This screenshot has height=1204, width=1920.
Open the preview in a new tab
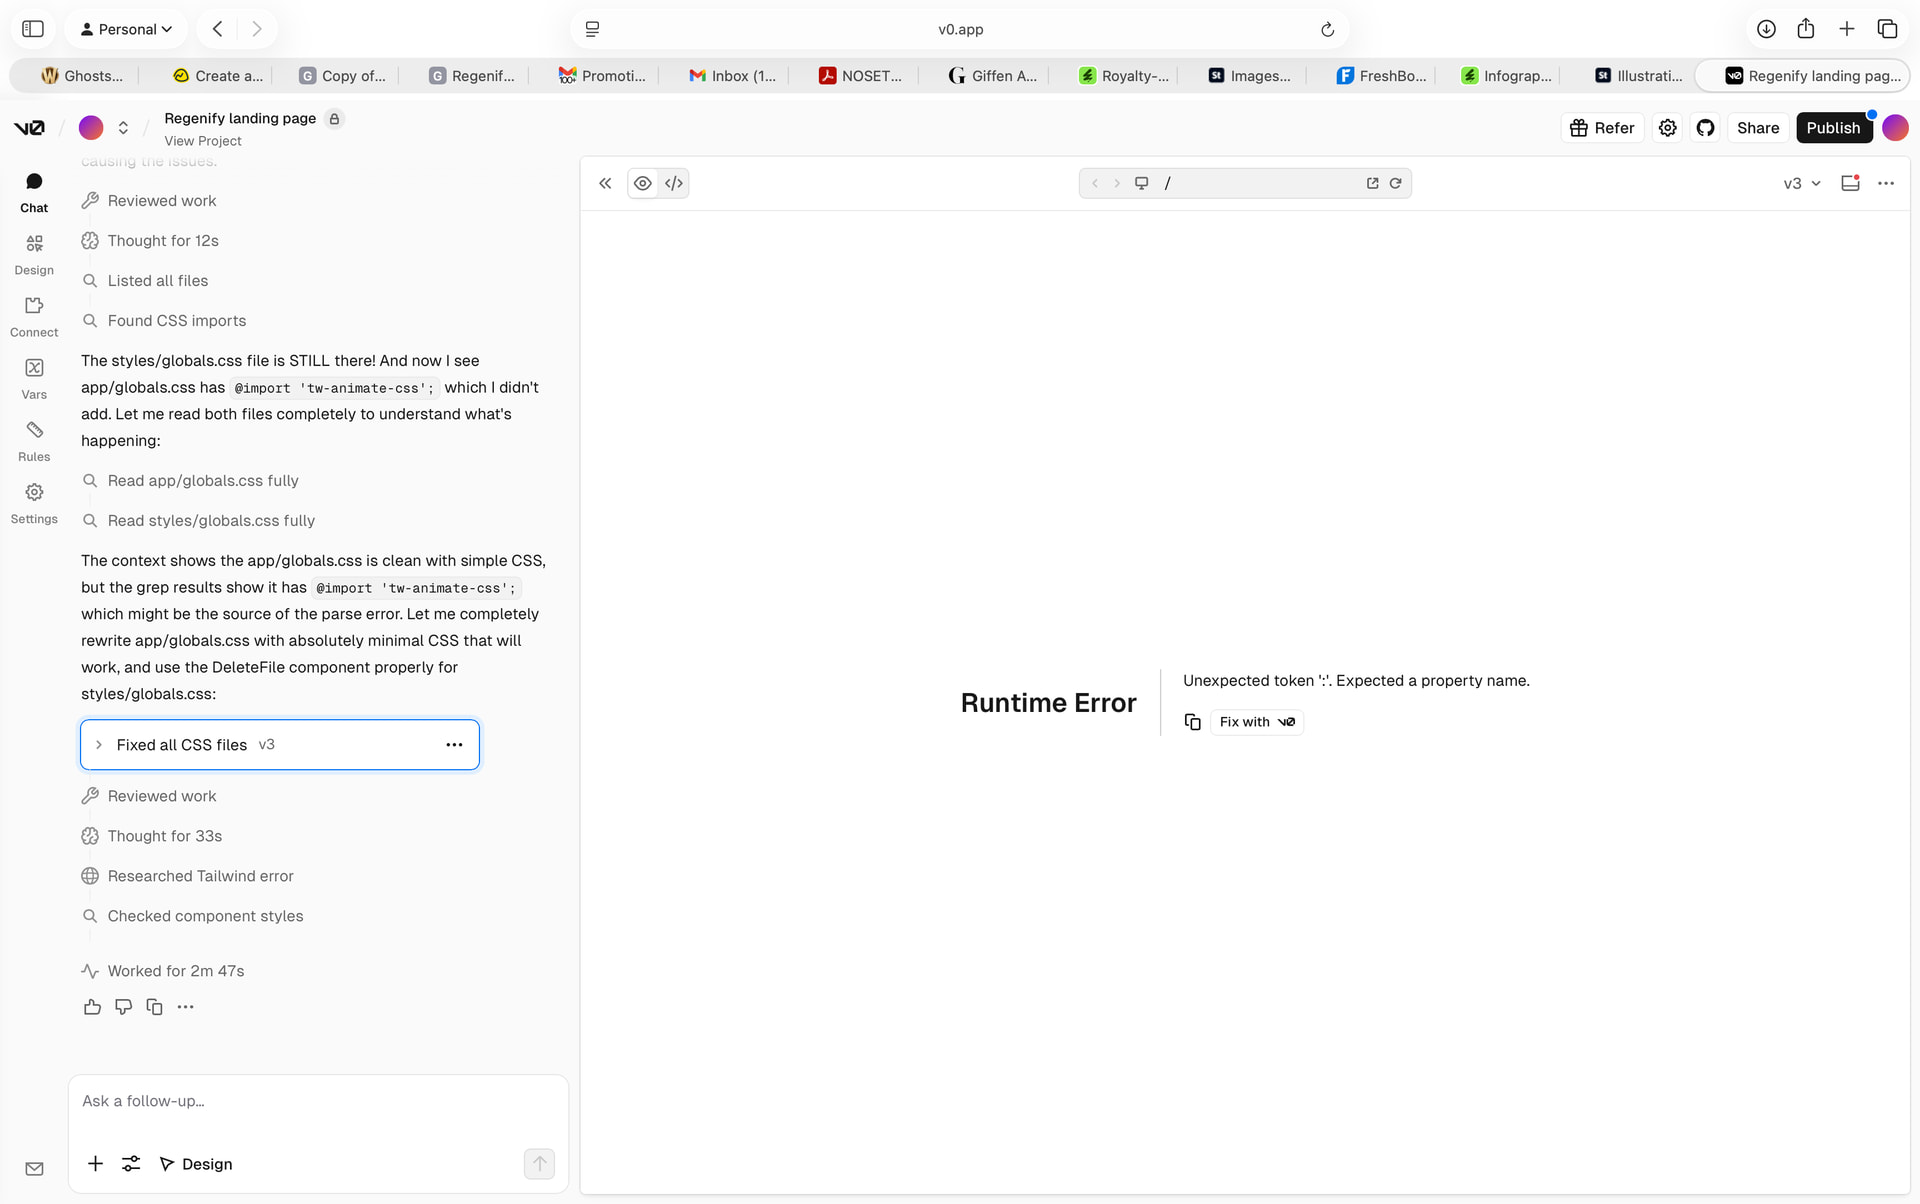(x=1372, y=183)
